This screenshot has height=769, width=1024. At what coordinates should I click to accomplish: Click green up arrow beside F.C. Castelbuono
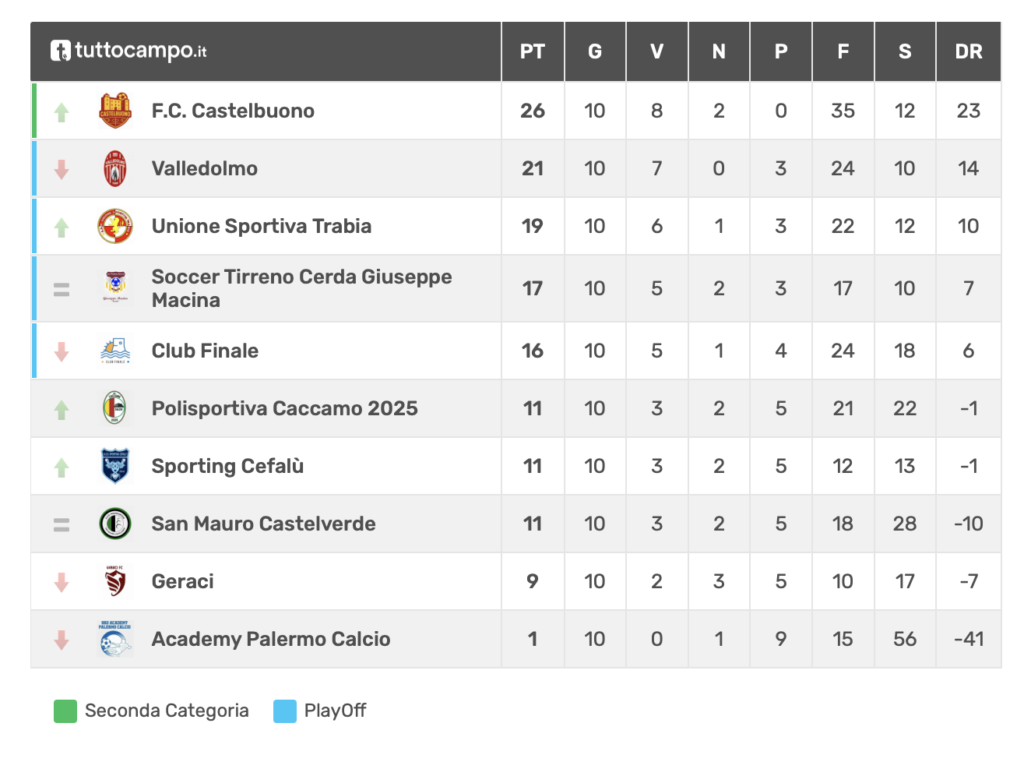pyautogui.click(x=61, y=111)
